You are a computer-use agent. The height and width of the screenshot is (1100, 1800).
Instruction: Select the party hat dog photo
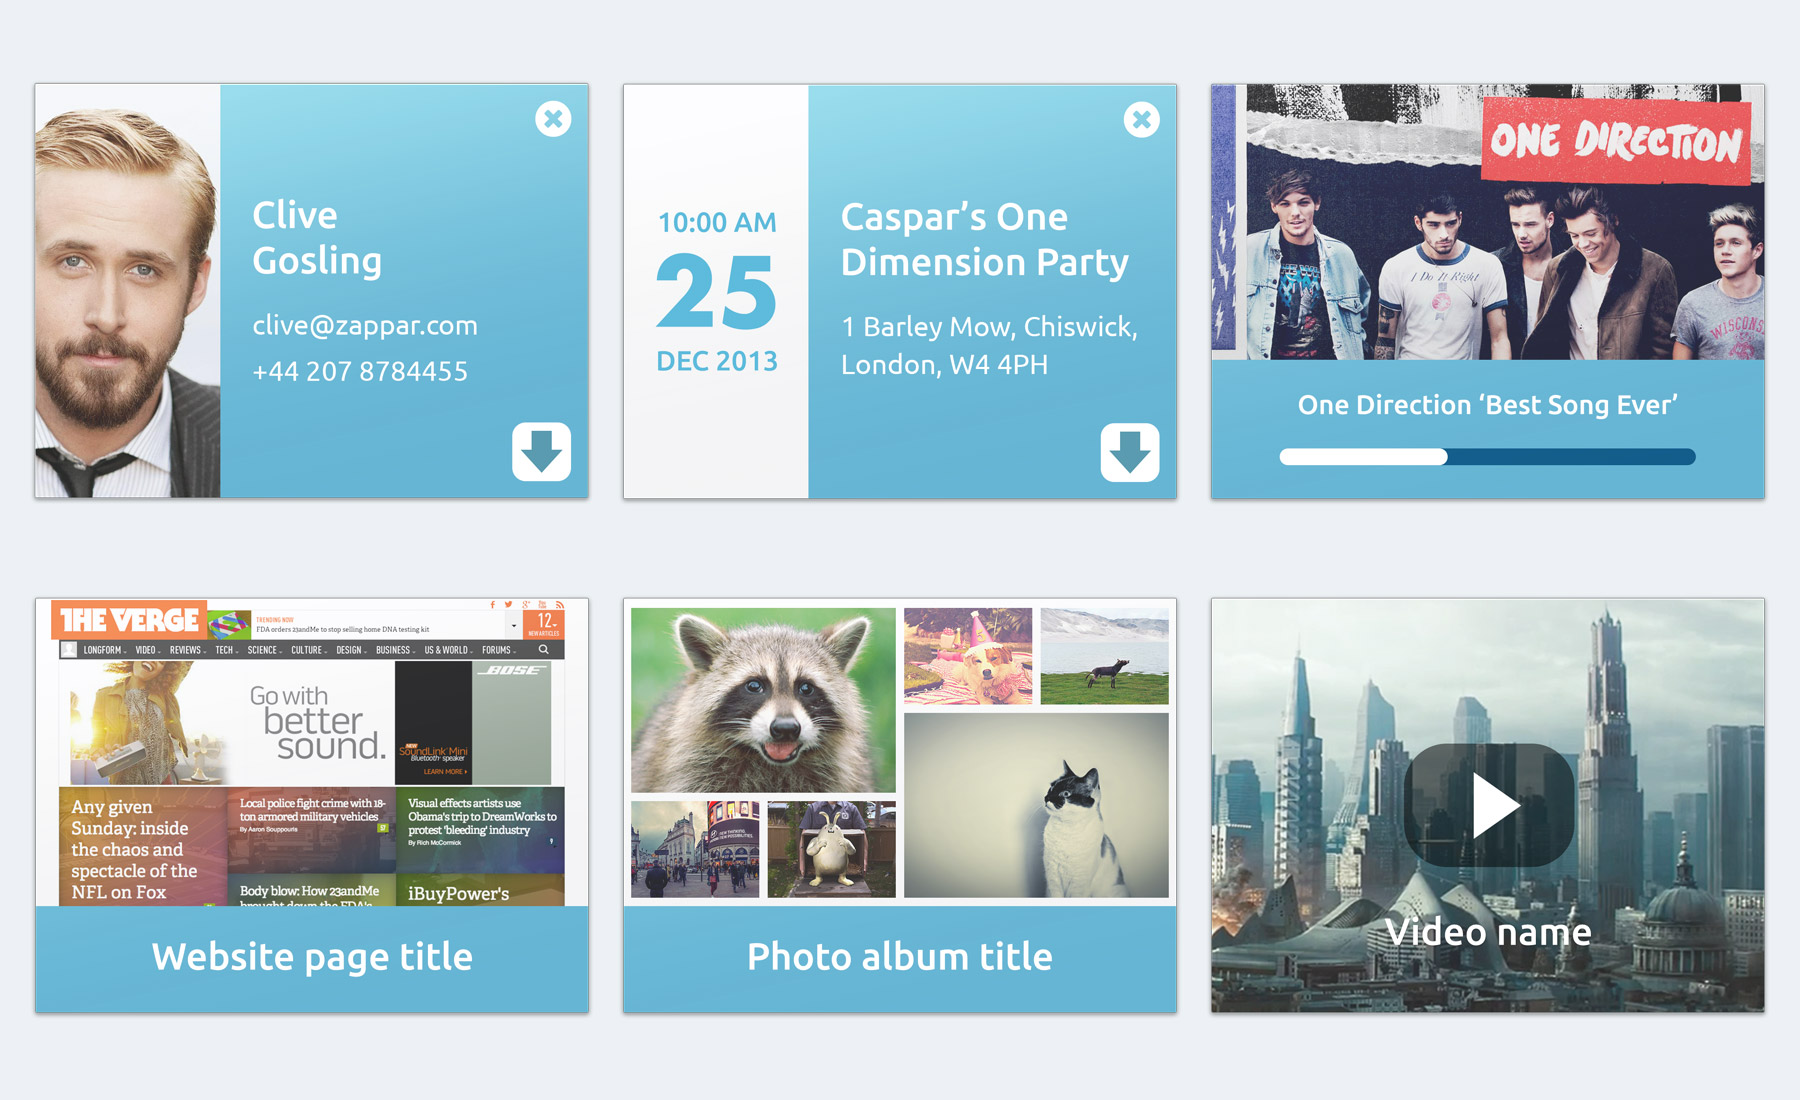coord(968,656)
